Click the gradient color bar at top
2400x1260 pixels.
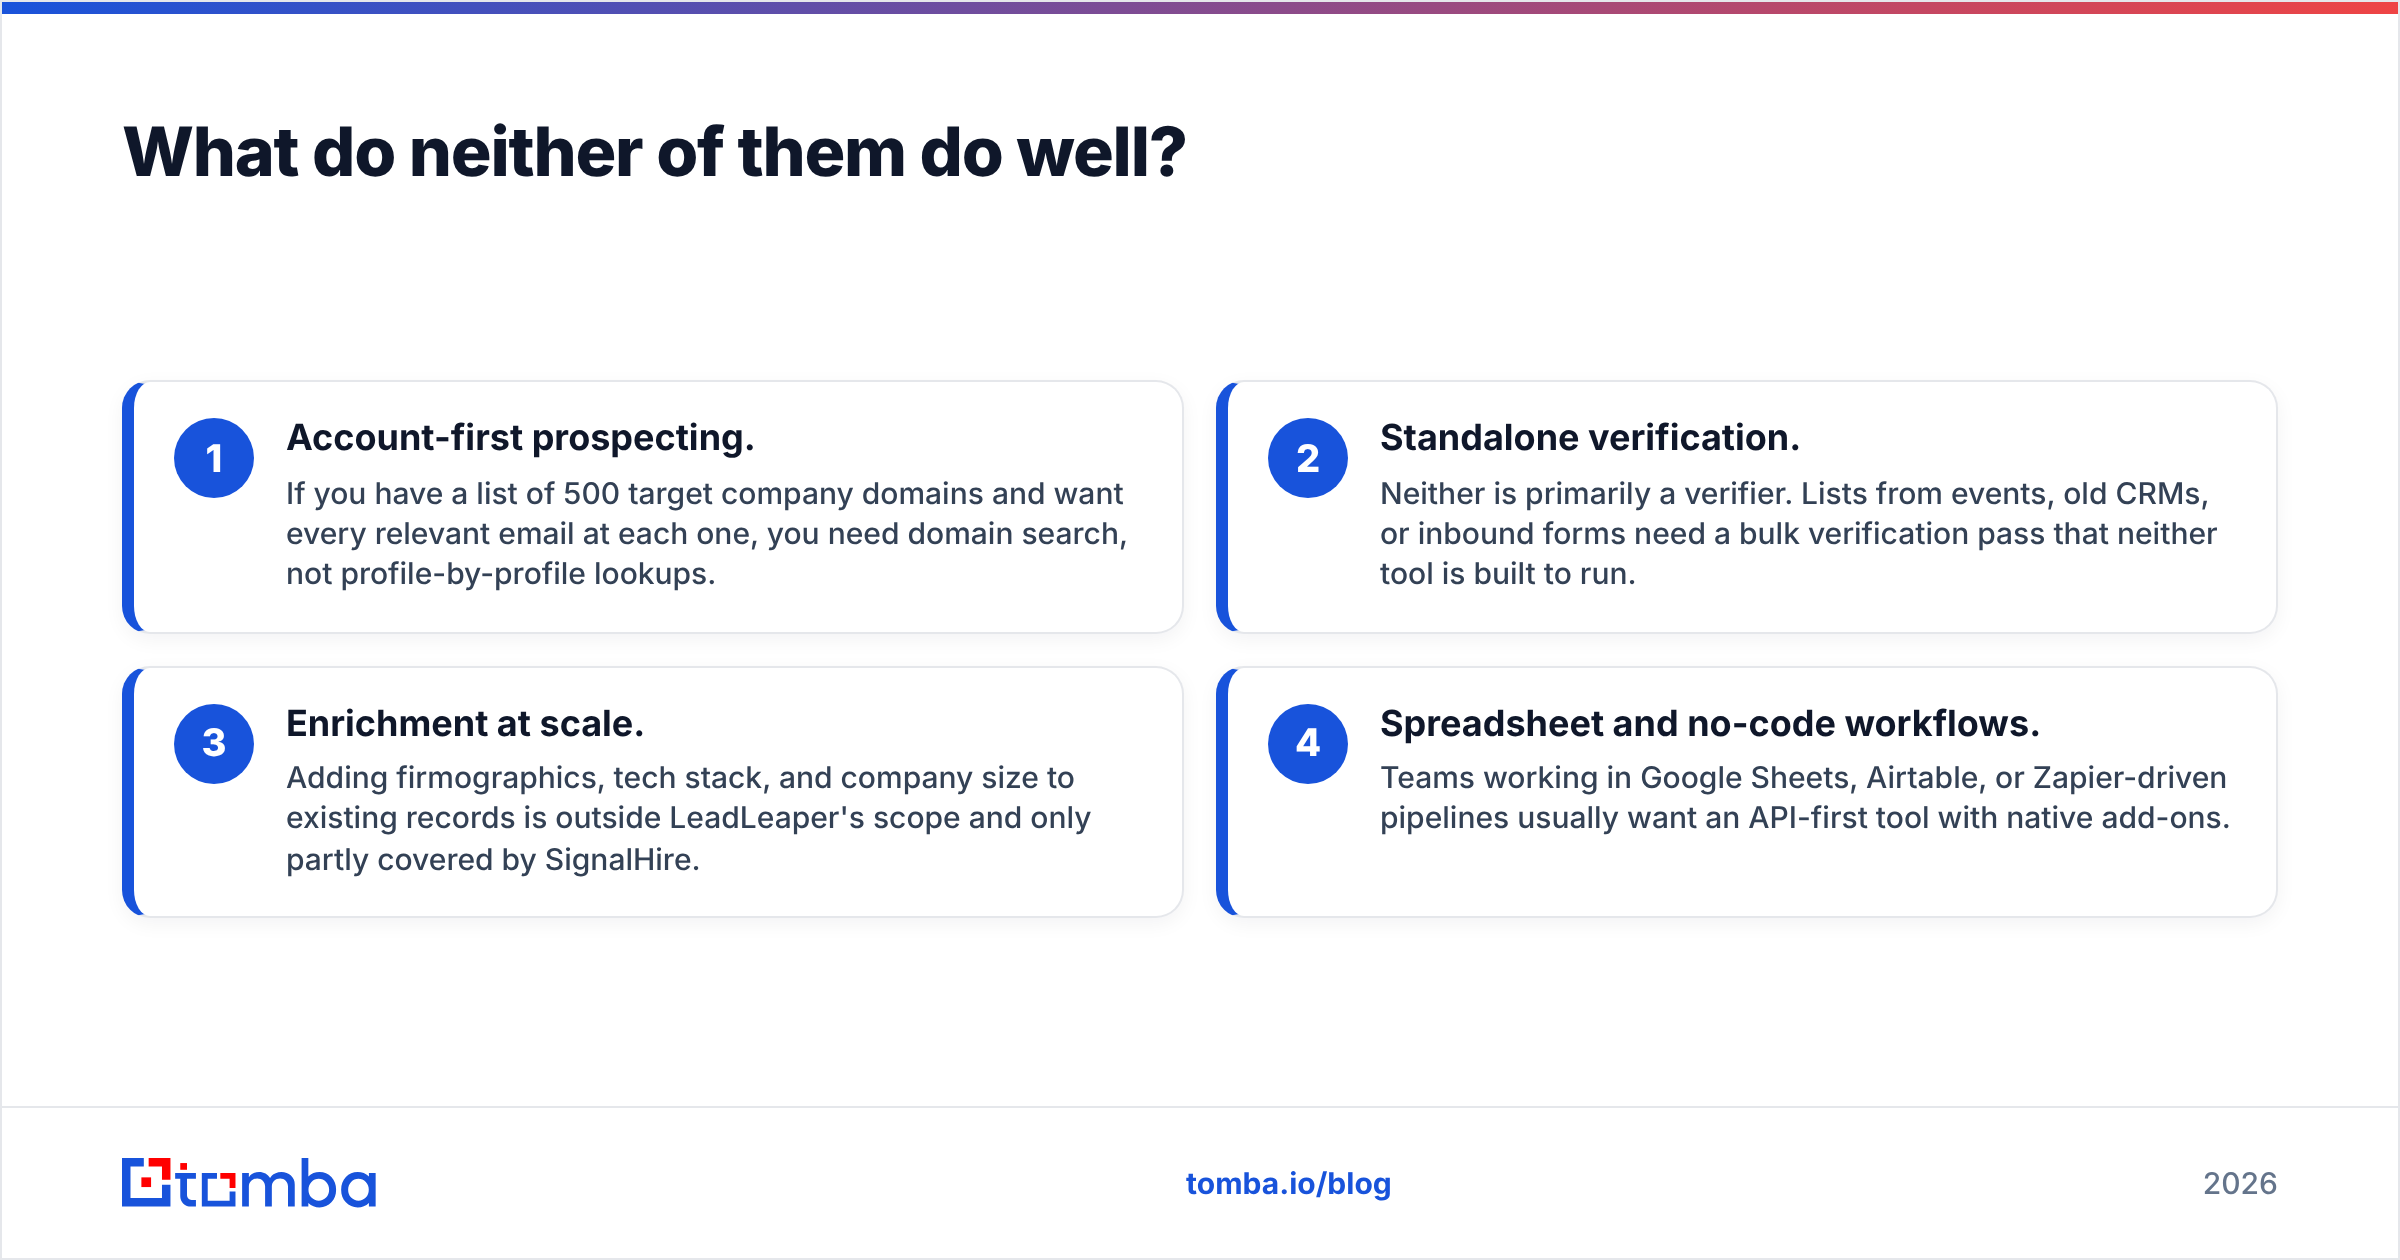pos(1200,7)
